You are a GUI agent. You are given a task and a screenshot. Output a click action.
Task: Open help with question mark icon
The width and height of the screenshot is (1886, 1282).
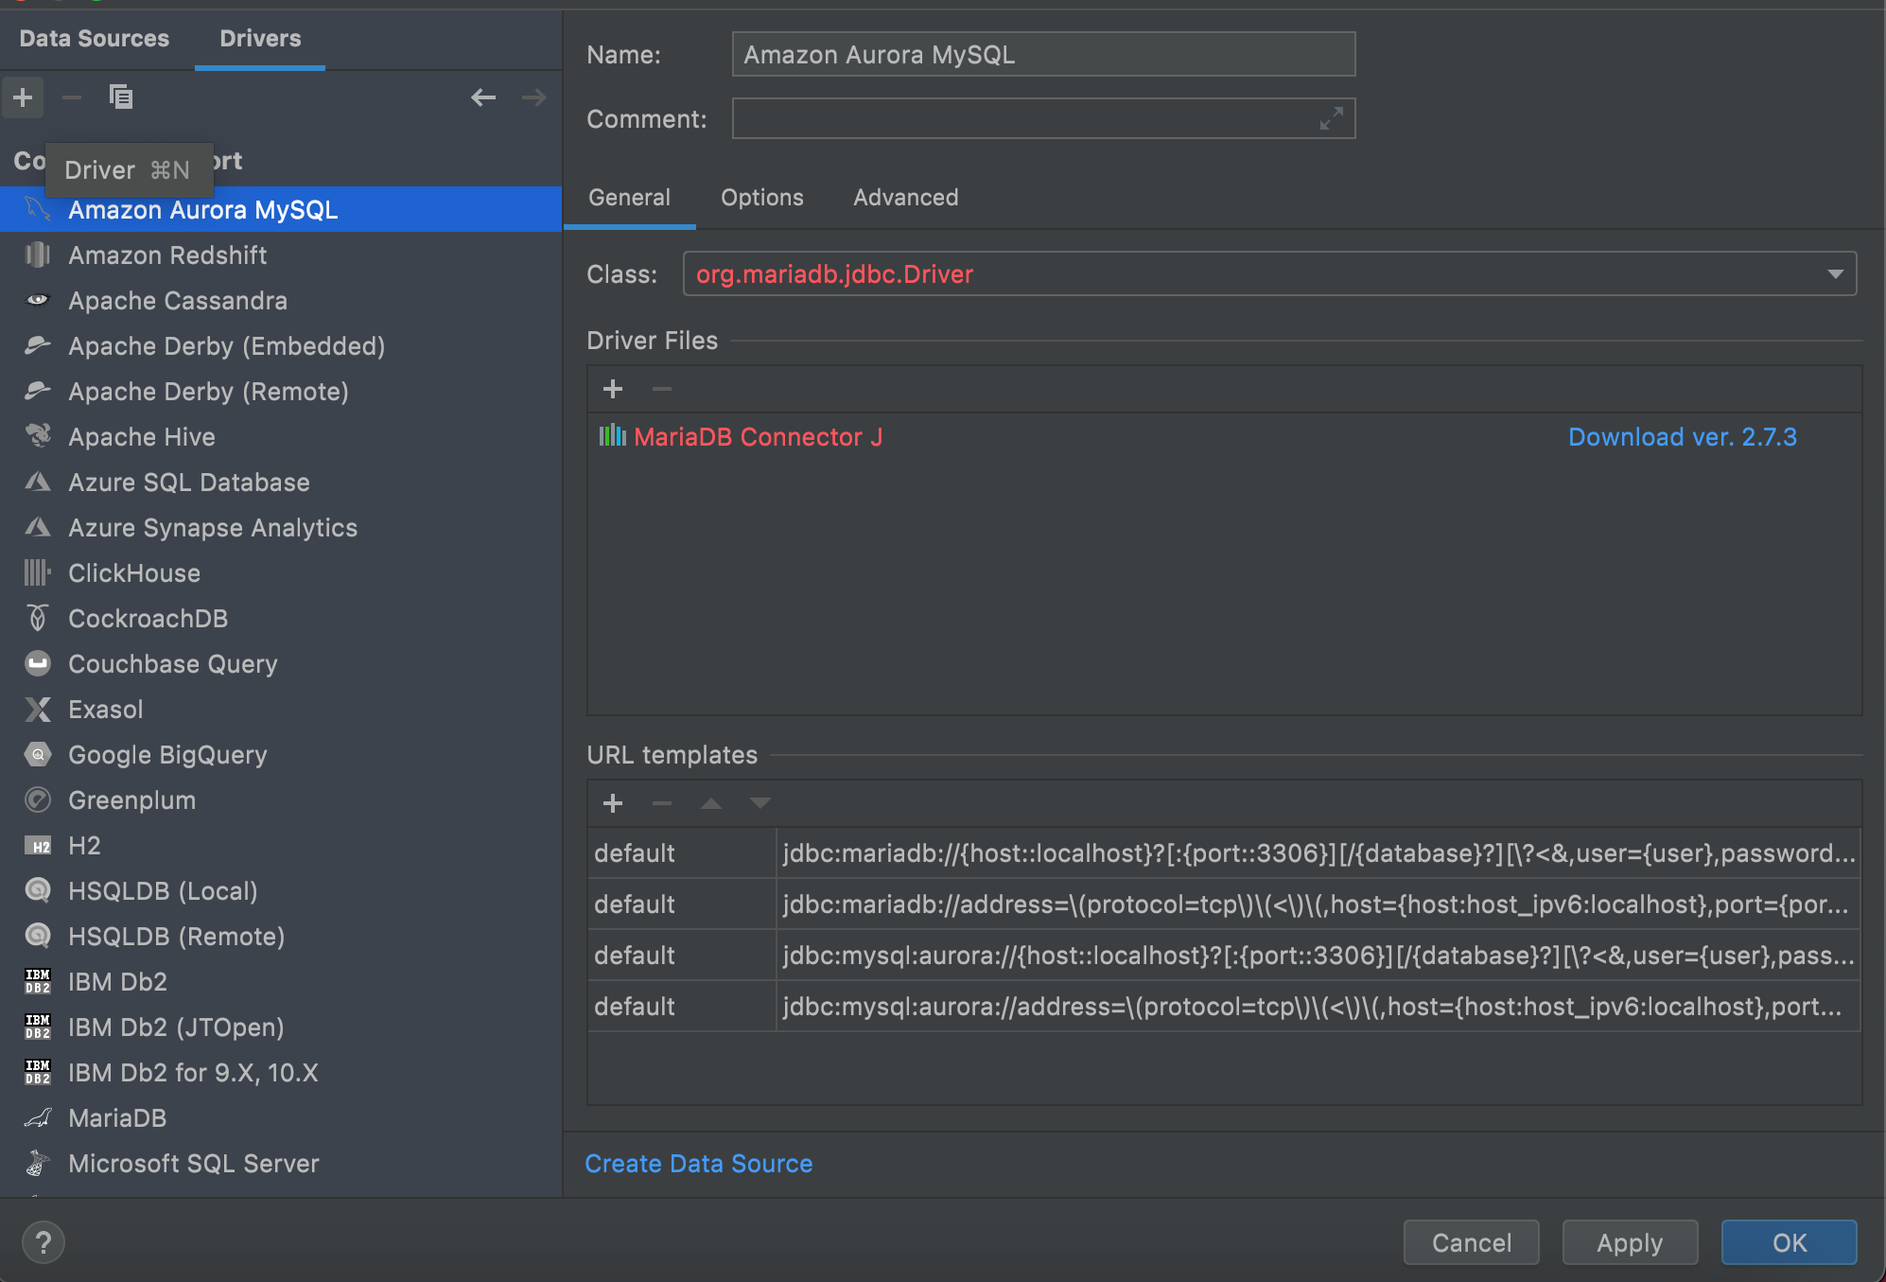(x=43, y=1242)
